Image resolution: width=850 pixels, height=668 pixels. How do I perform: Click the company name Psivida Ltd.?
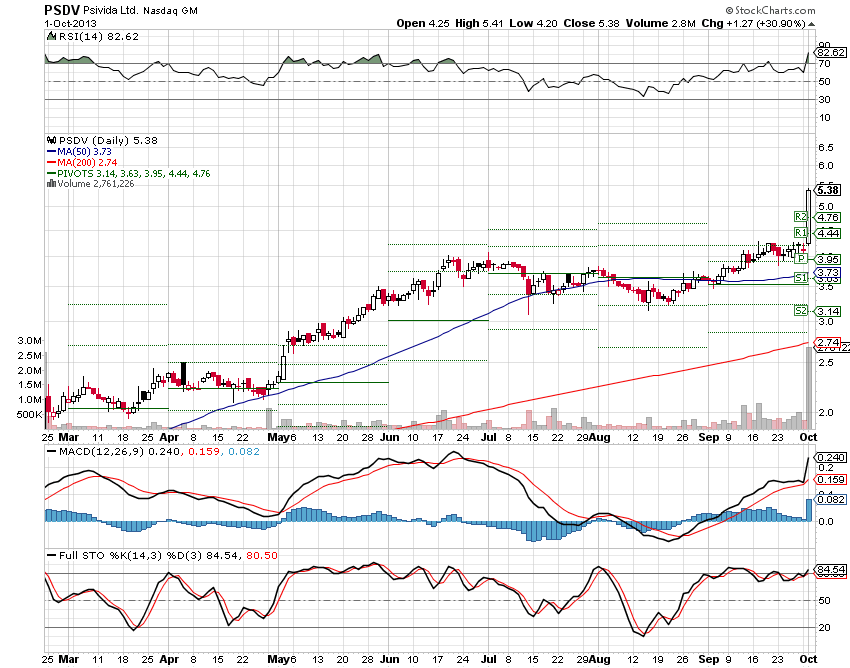pyautogui.click(x=111, y=11)
